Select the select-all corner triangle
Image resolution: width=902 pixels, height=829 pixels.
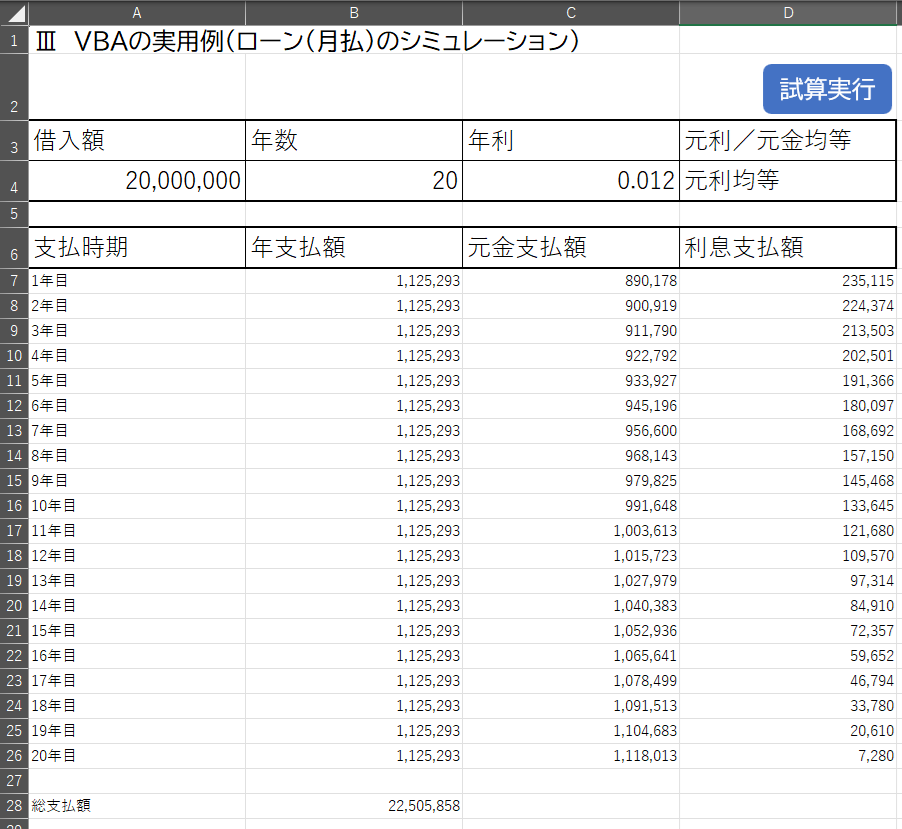14,12
